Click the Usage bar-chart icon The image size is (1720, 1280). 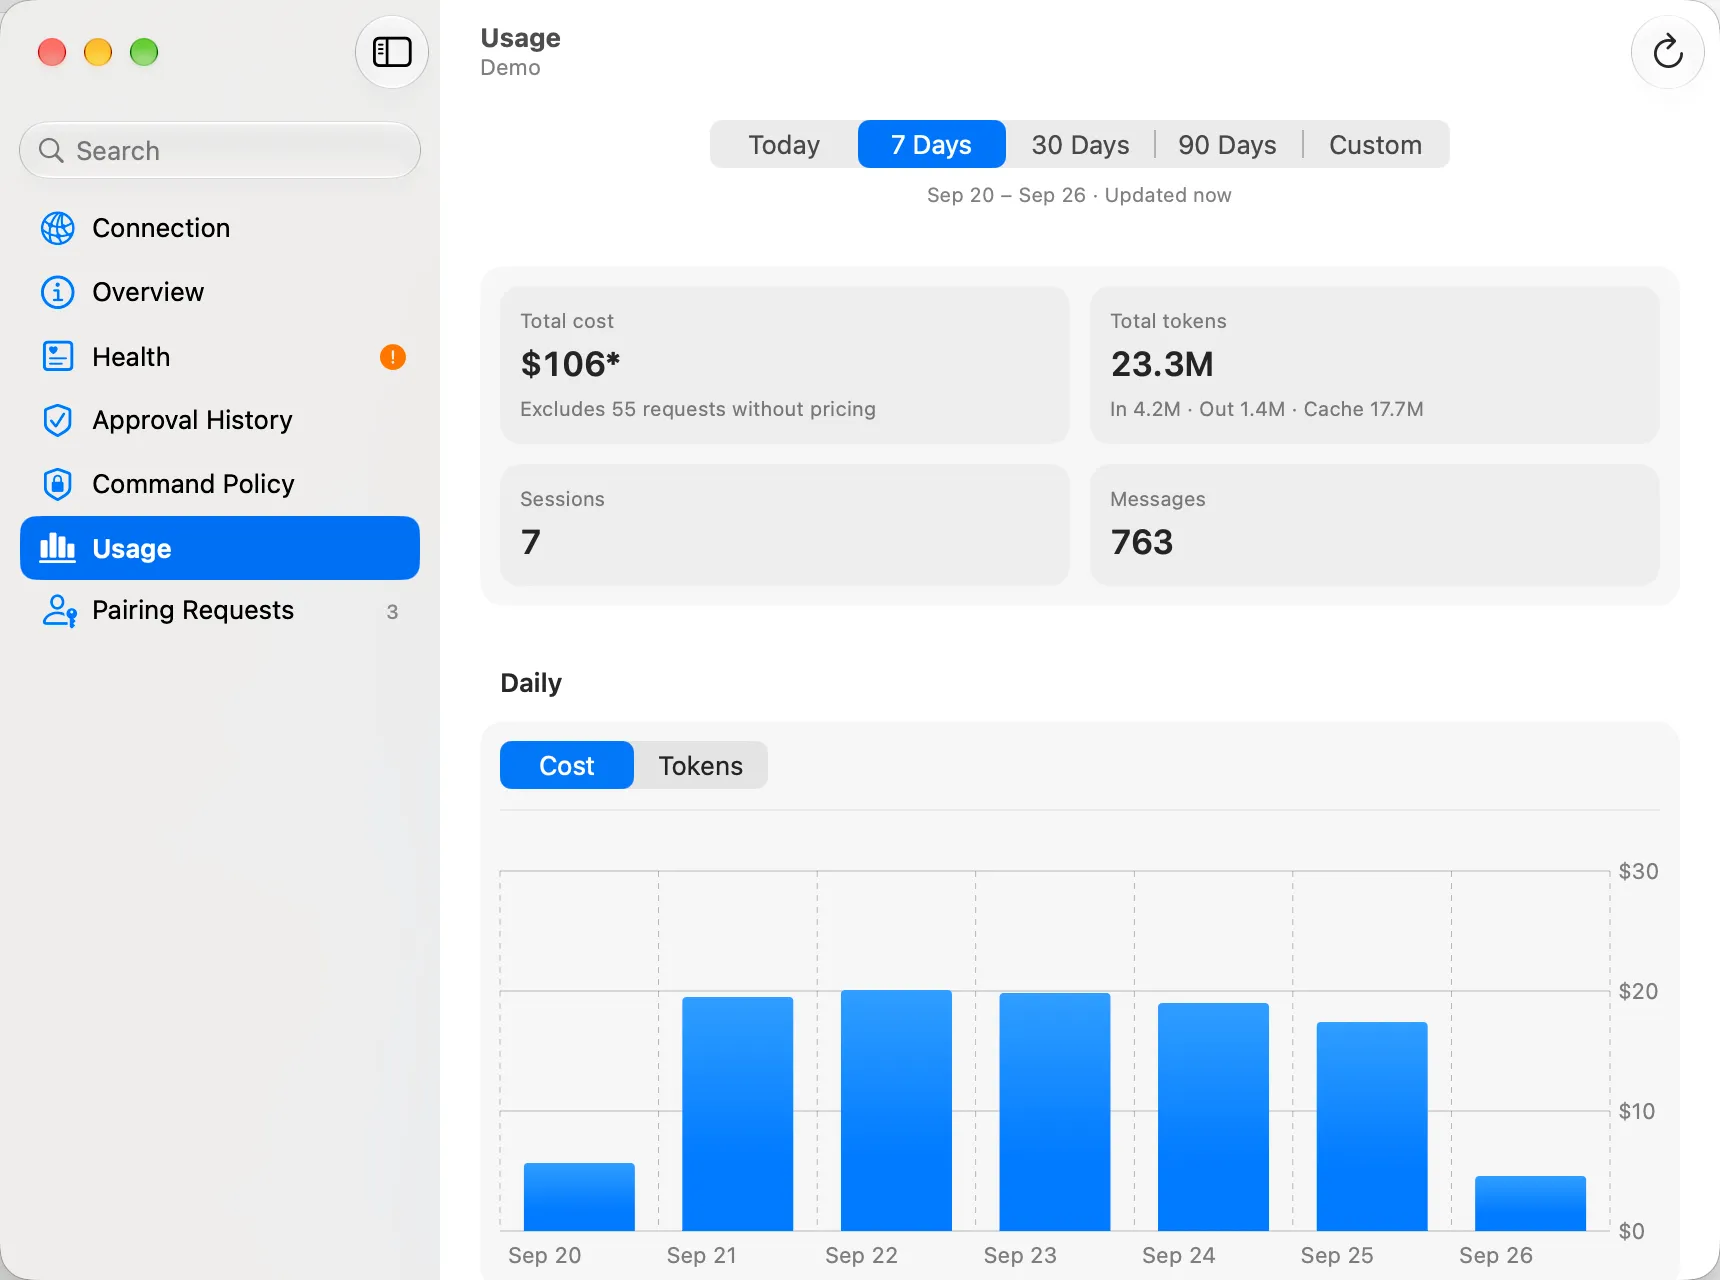point(57,548)
